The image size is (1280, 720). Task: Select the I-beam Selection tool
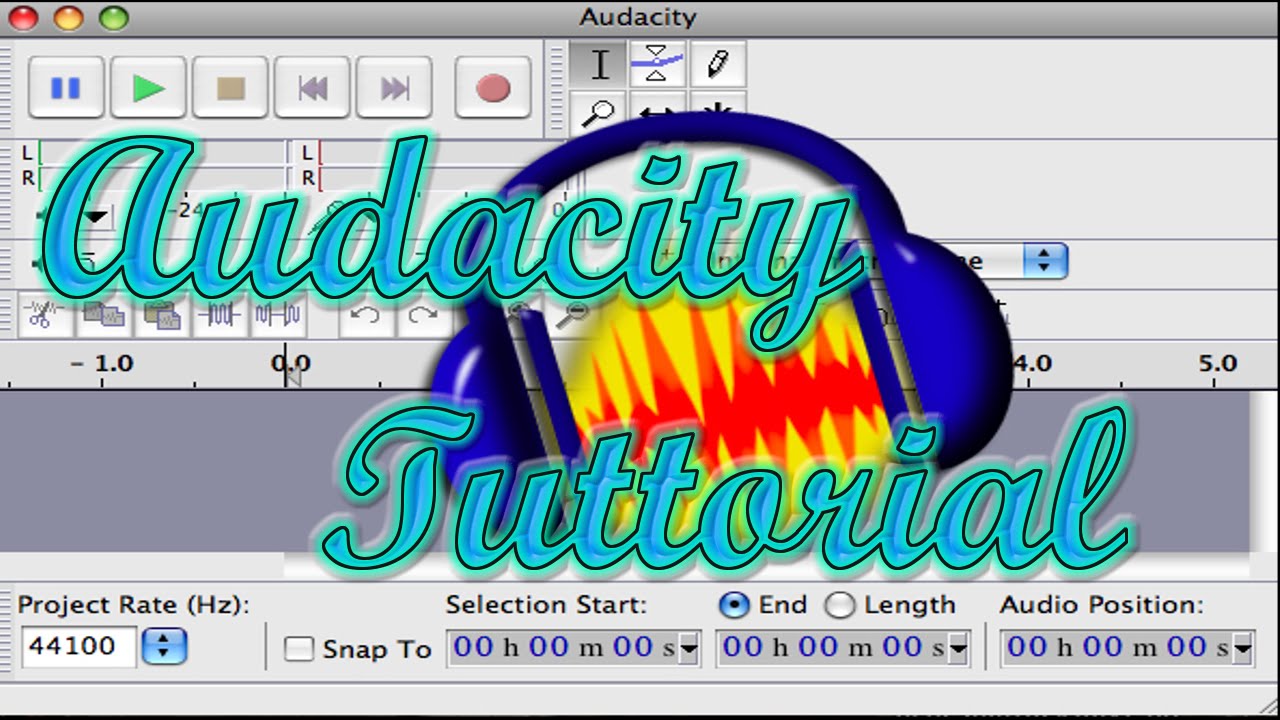[x=599, y=65]
